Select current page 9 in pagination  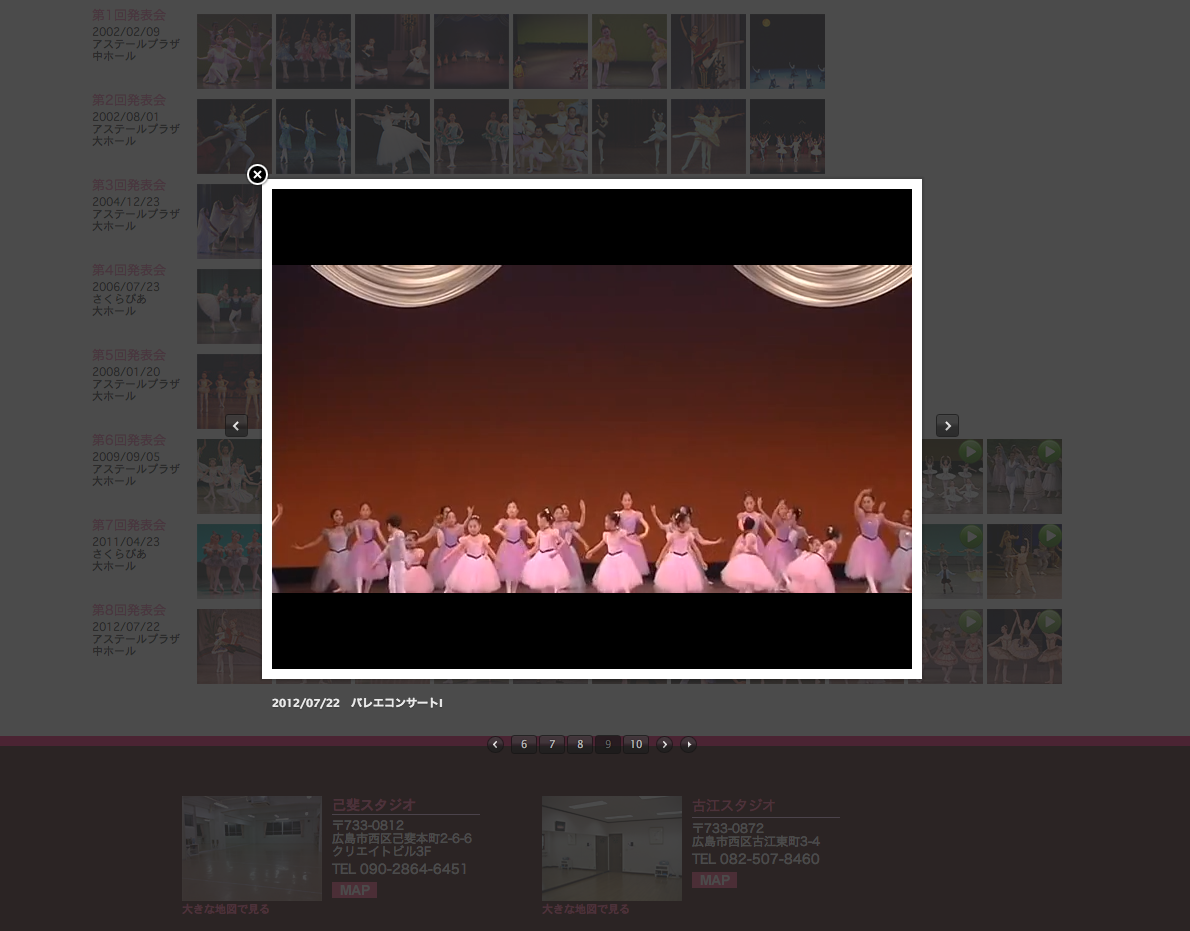tap(608, 745)
